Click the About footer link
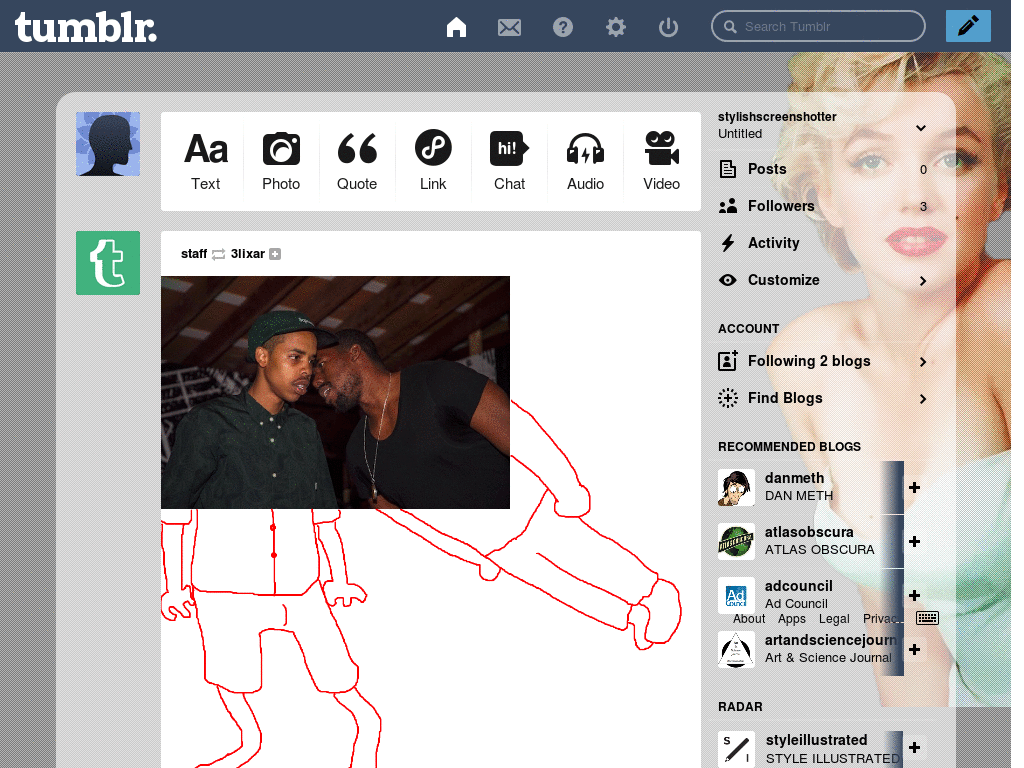This screenshot has width=1024, height=768. click(x=748, y=618)
